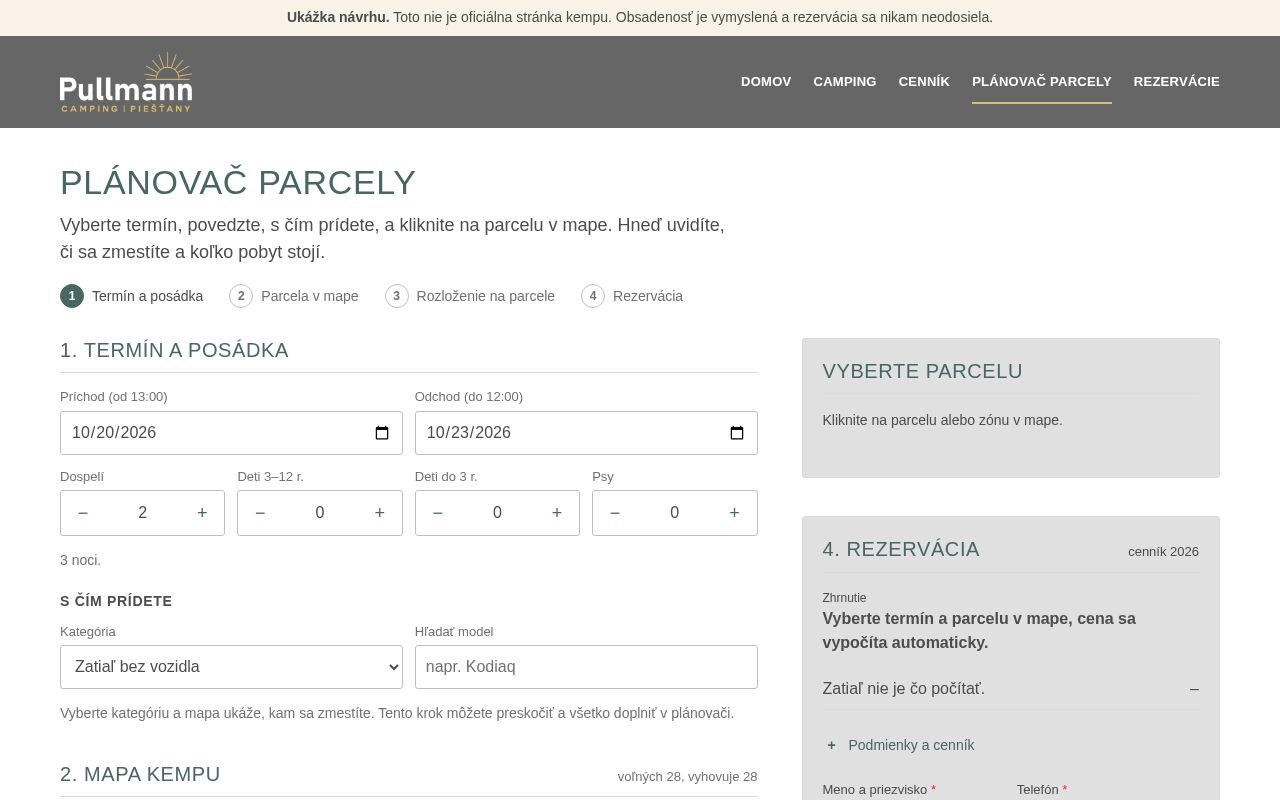Viewport: 1280px width, 800px height.
Task: Open the Camping menu item
Action: (845, 82)
